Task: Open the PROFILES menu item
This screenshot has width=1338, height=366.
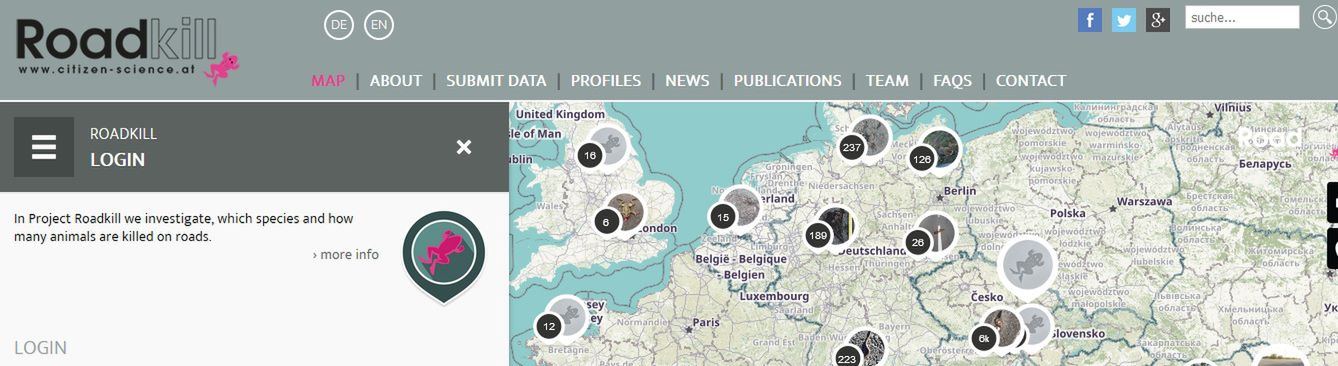Action: click(x=606, y=81)
